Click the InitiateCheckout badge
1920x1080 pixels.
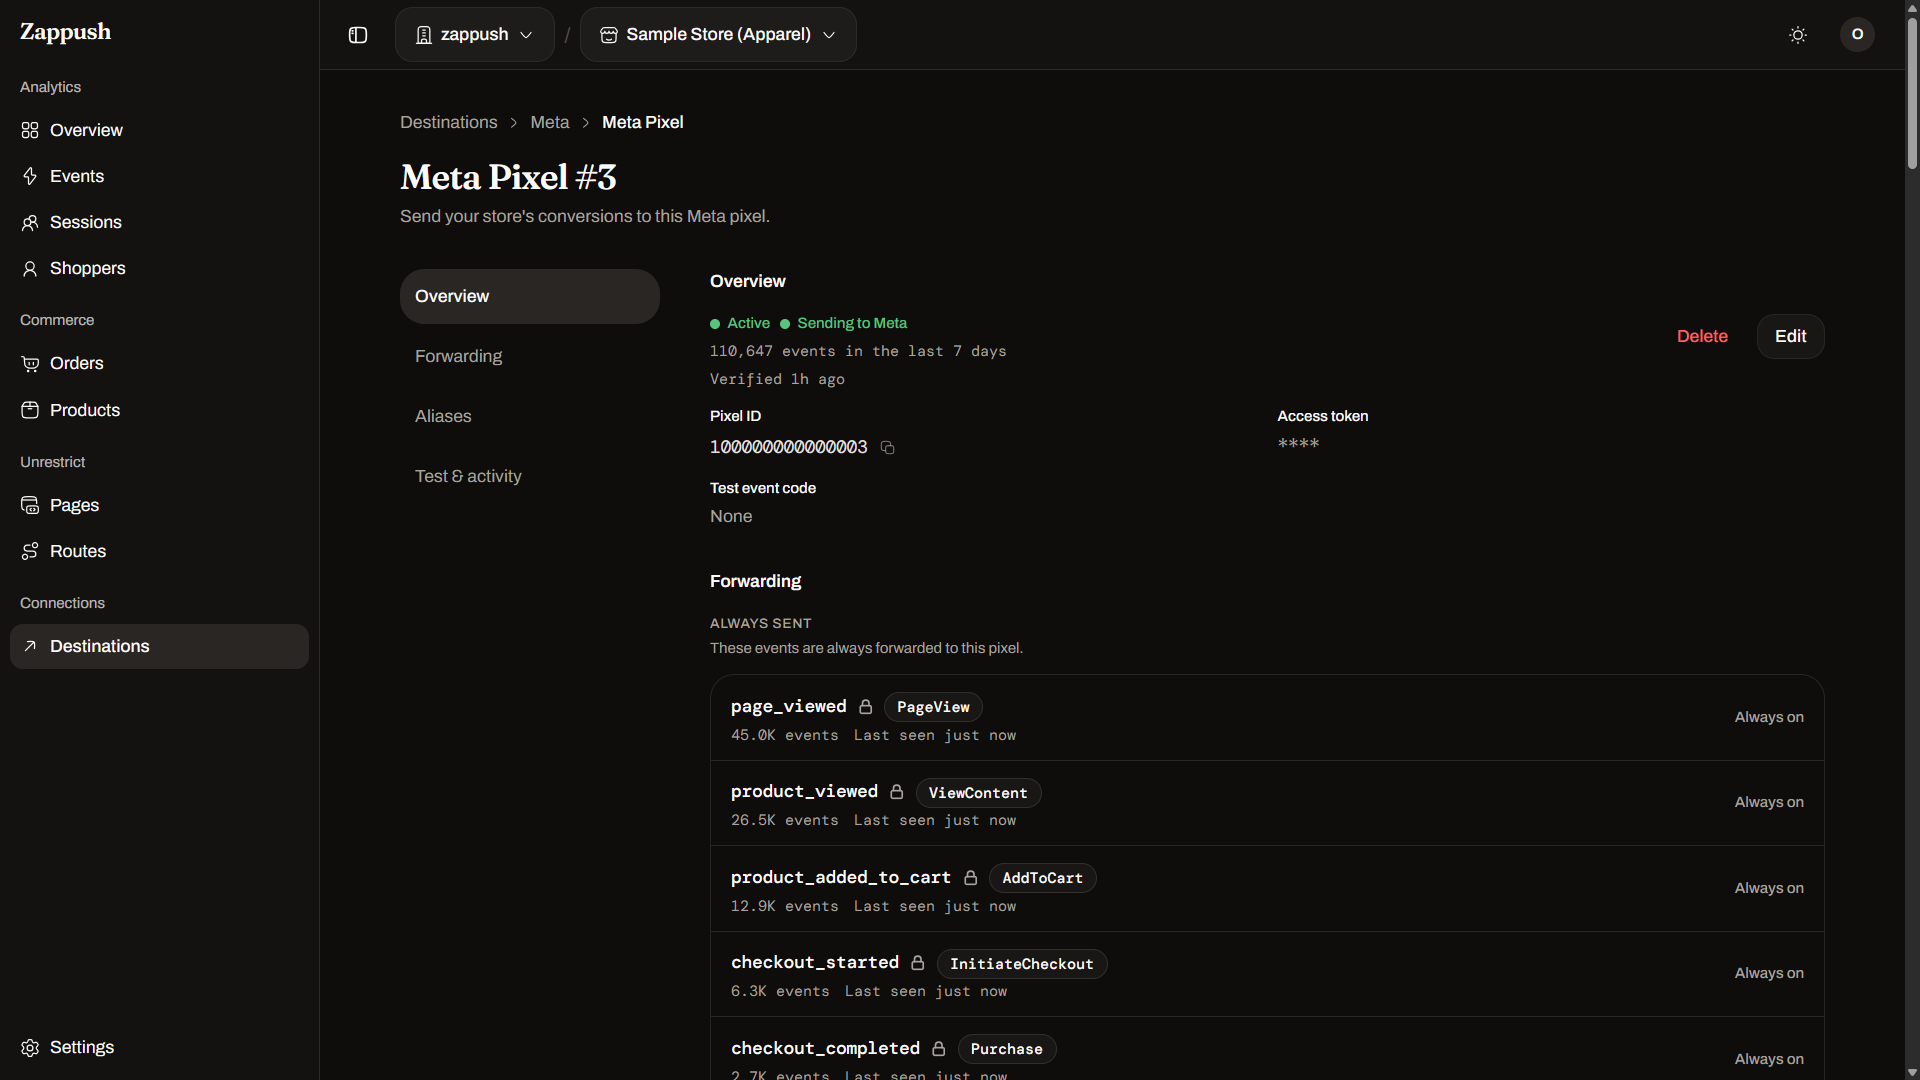pos(1021,964)
